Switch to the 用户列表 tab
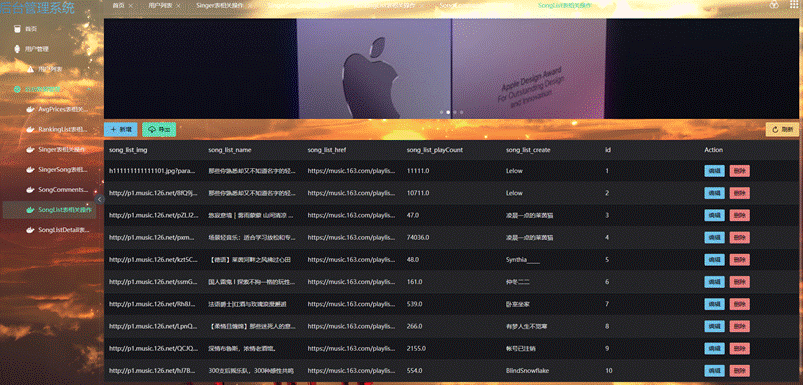 (x=160, y=5)
